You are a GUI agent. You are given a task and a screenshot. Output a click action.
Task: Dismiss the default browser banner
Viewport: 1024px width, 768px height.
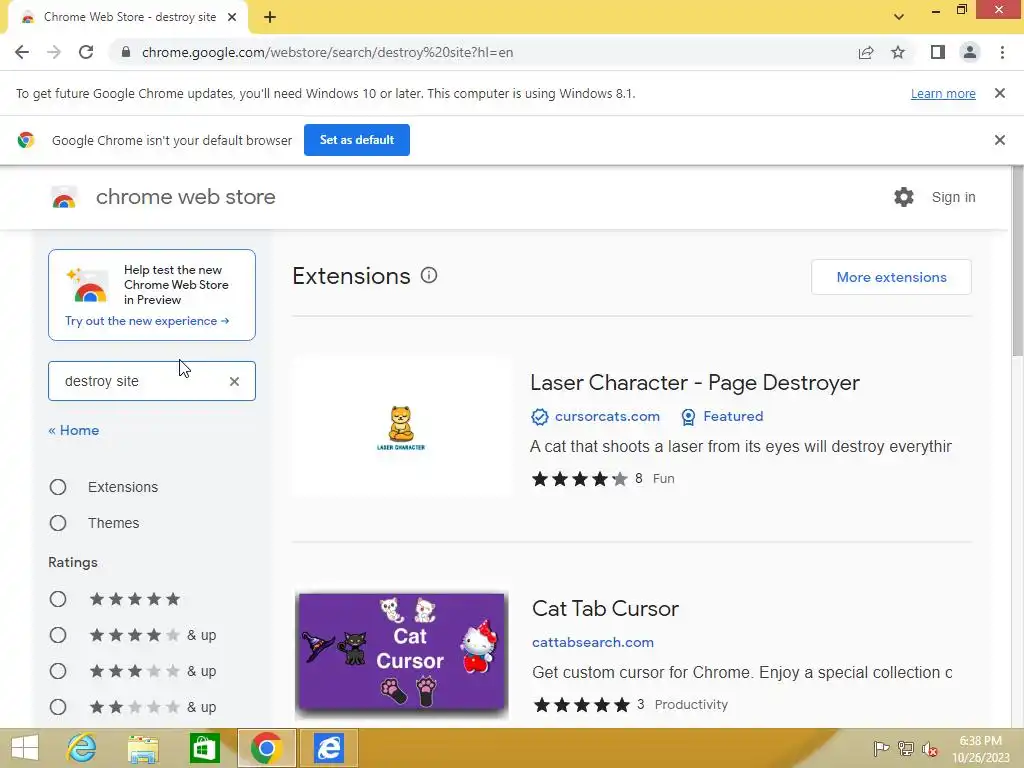tap(1000, 140)
